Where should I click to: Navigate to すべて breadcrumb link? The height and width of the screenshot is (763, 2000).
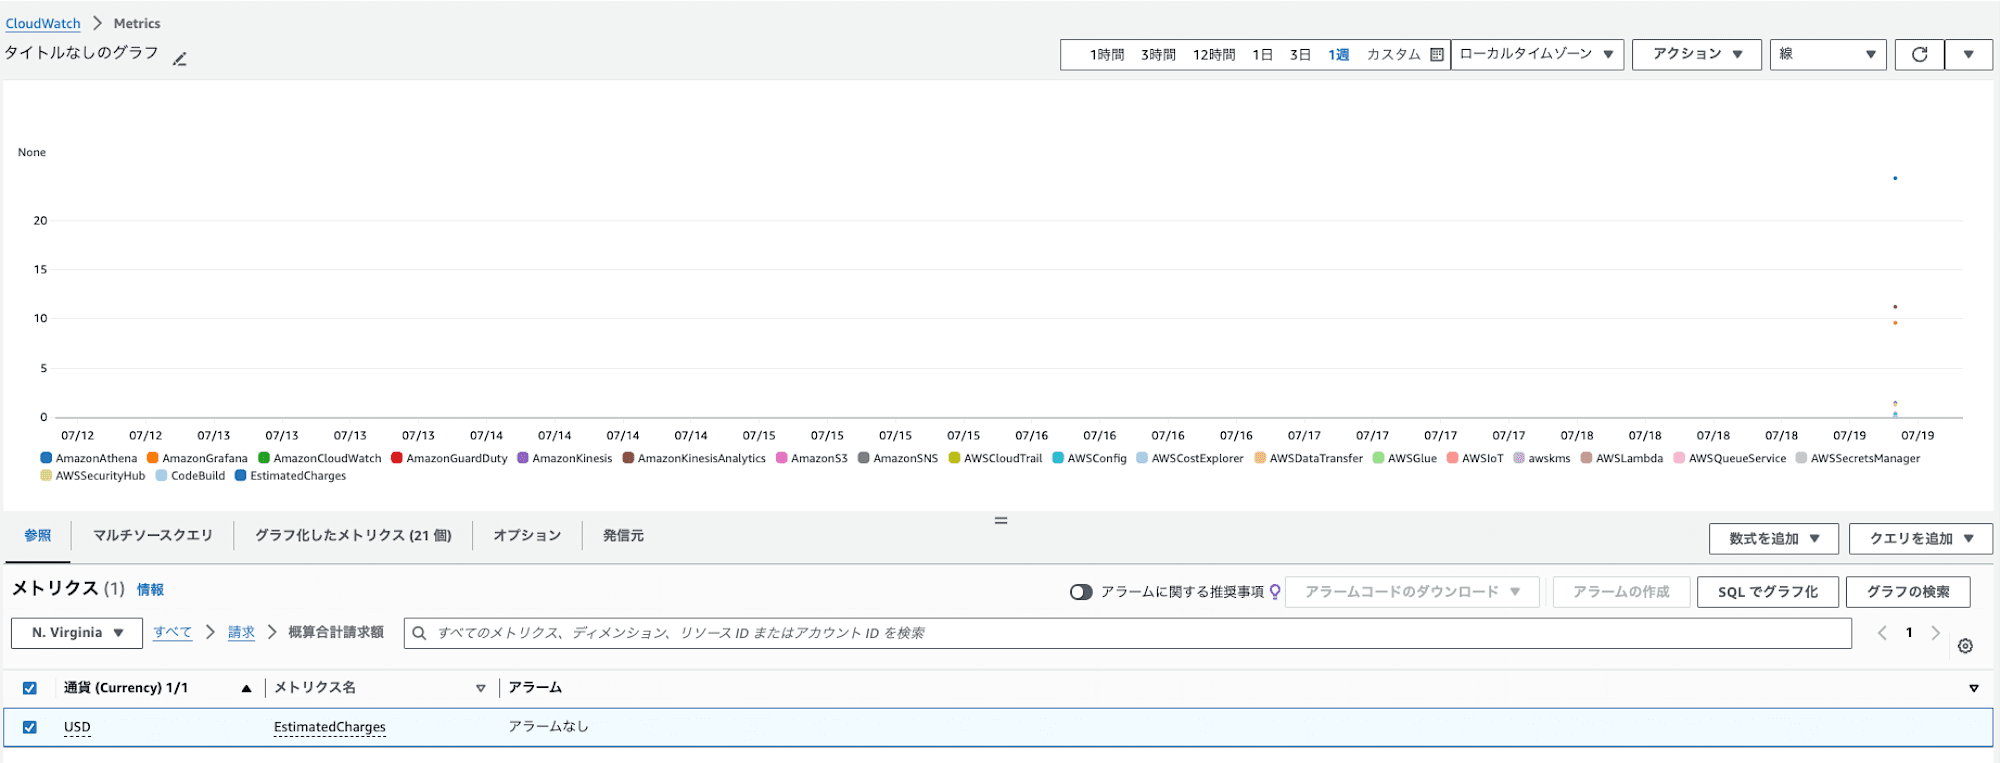(172, 632)
